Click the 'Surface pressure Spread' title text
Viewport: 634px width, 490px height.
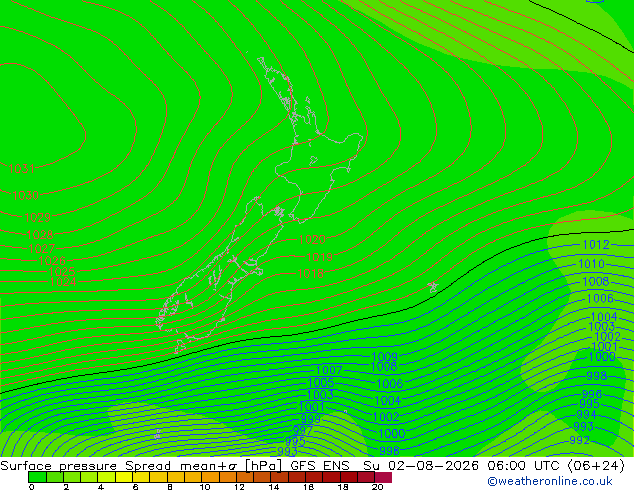tap(85, 466)
